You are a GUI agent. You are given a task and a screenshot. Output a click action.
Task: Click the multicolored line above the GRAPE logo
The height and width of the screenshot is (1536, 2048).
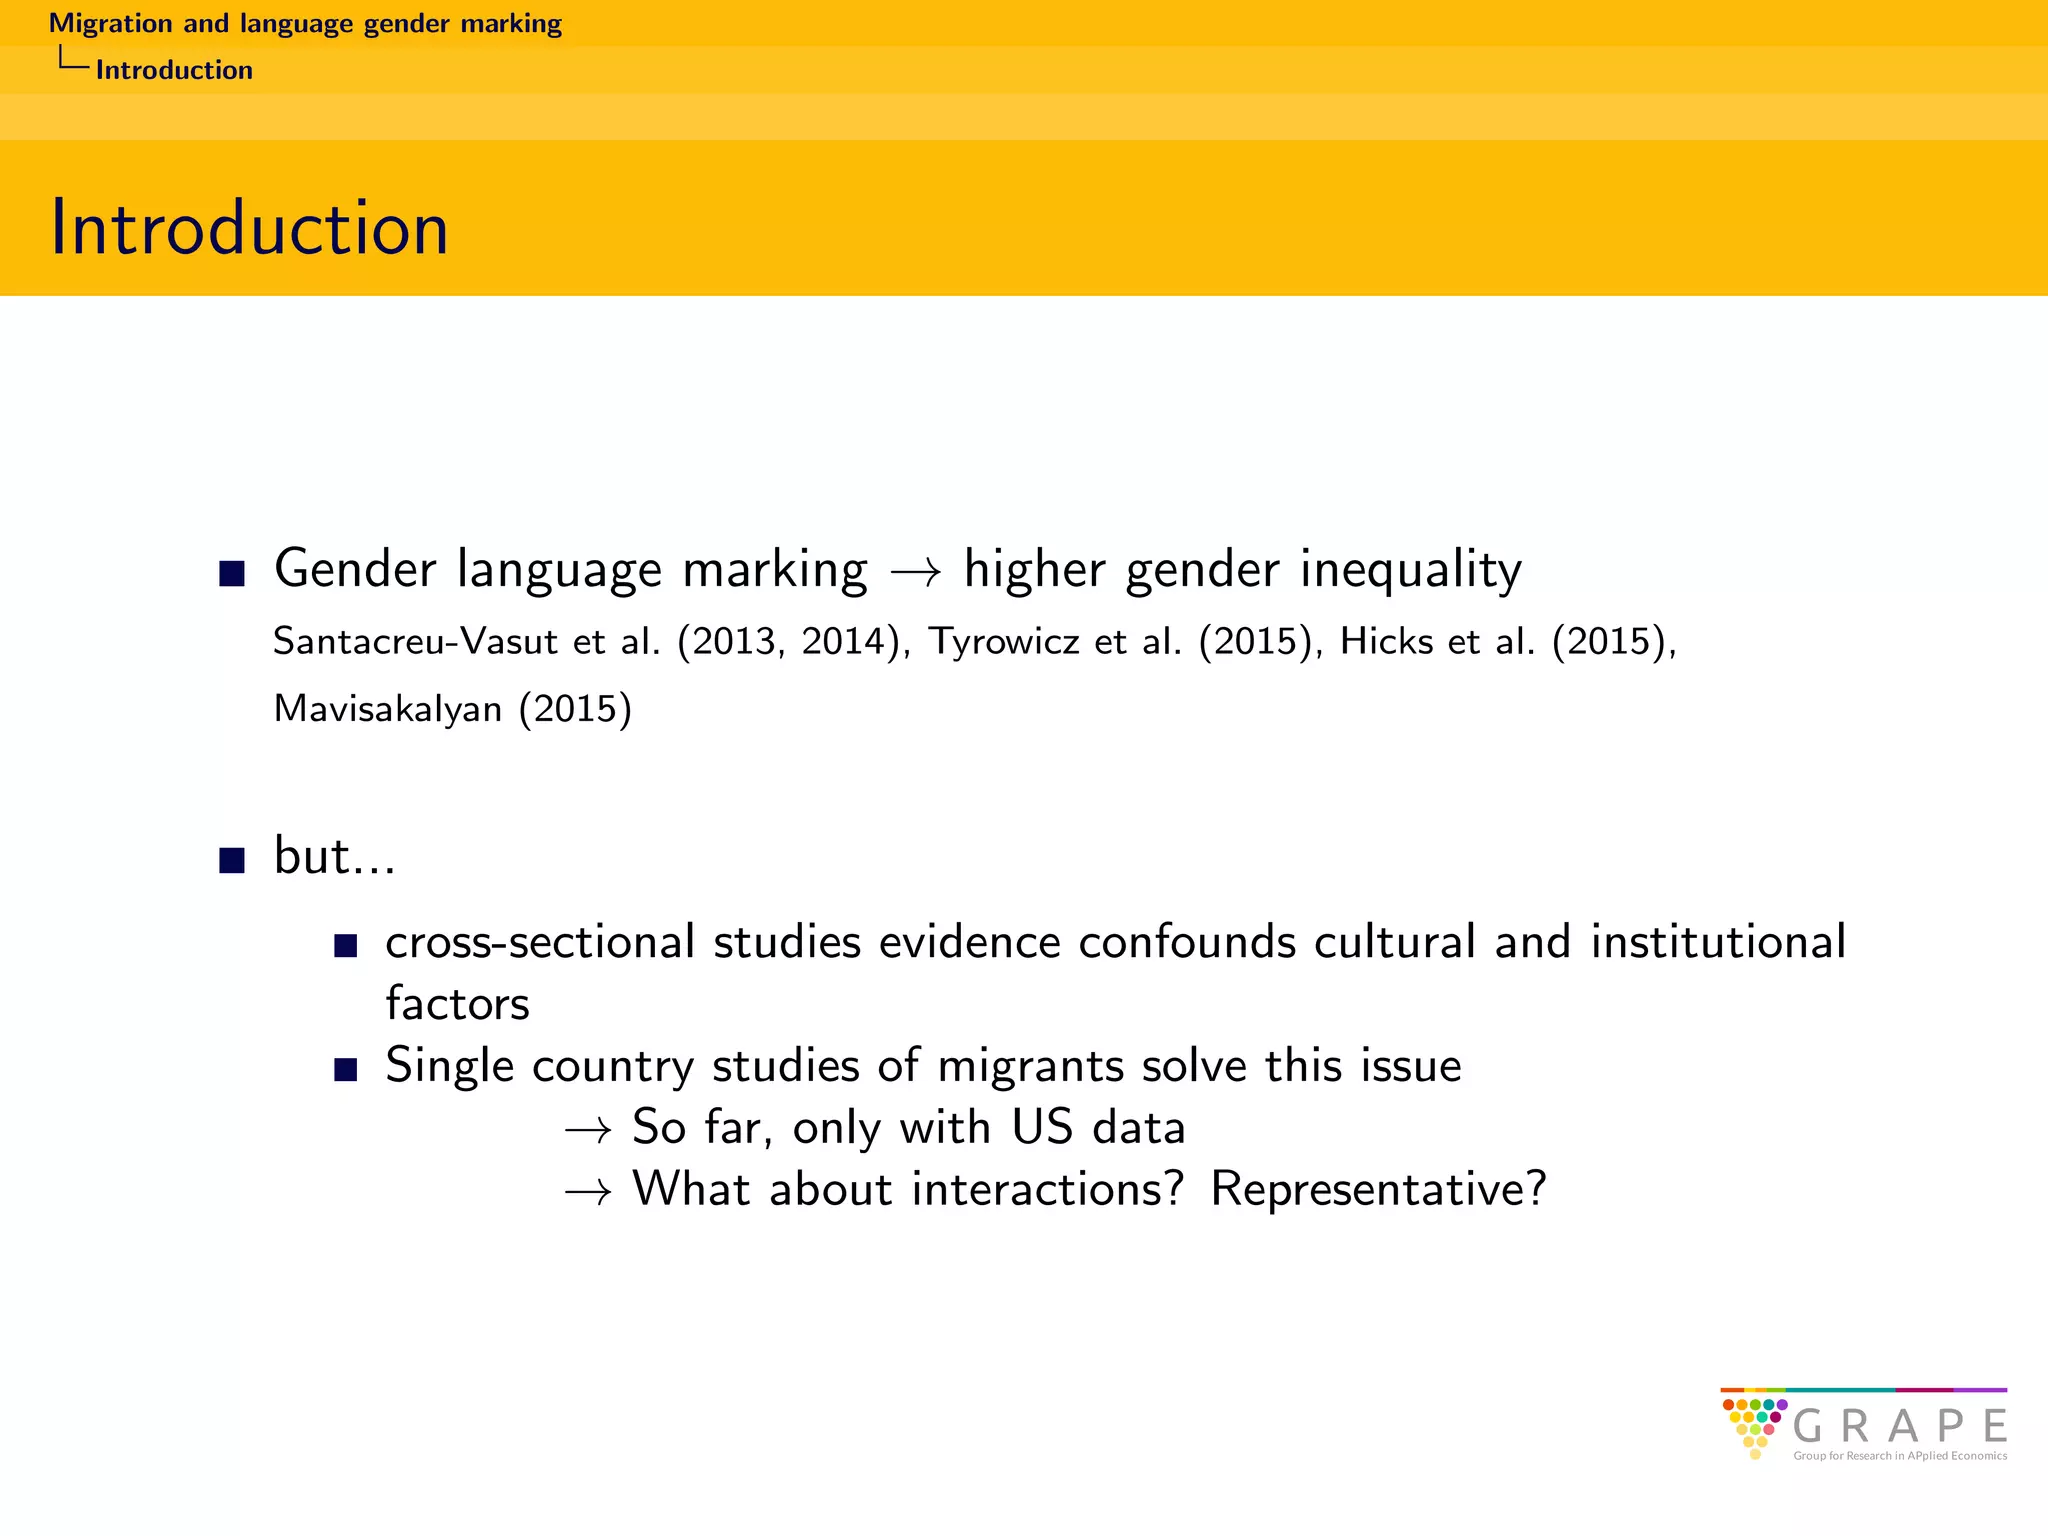click(1863, 1390)
